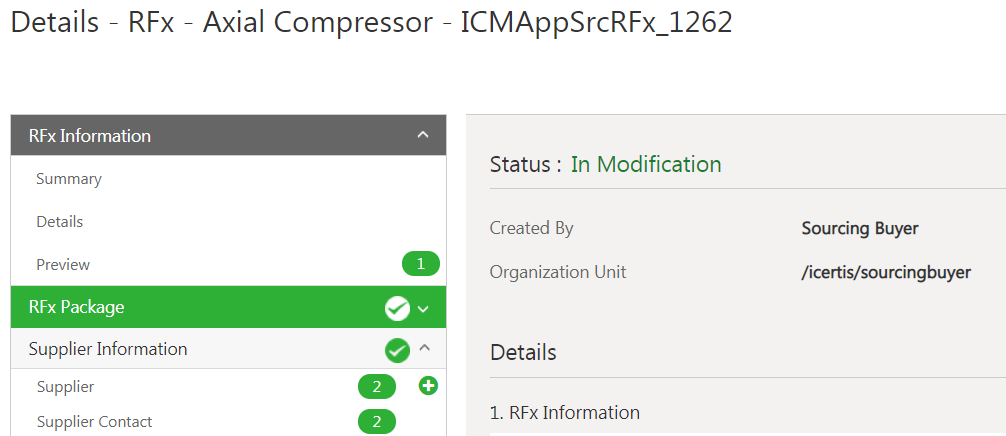Image resolution: width=1006 pixels, height=436 pixels.
Task: Click the Supplier Information header
Action: pos(108,349)
